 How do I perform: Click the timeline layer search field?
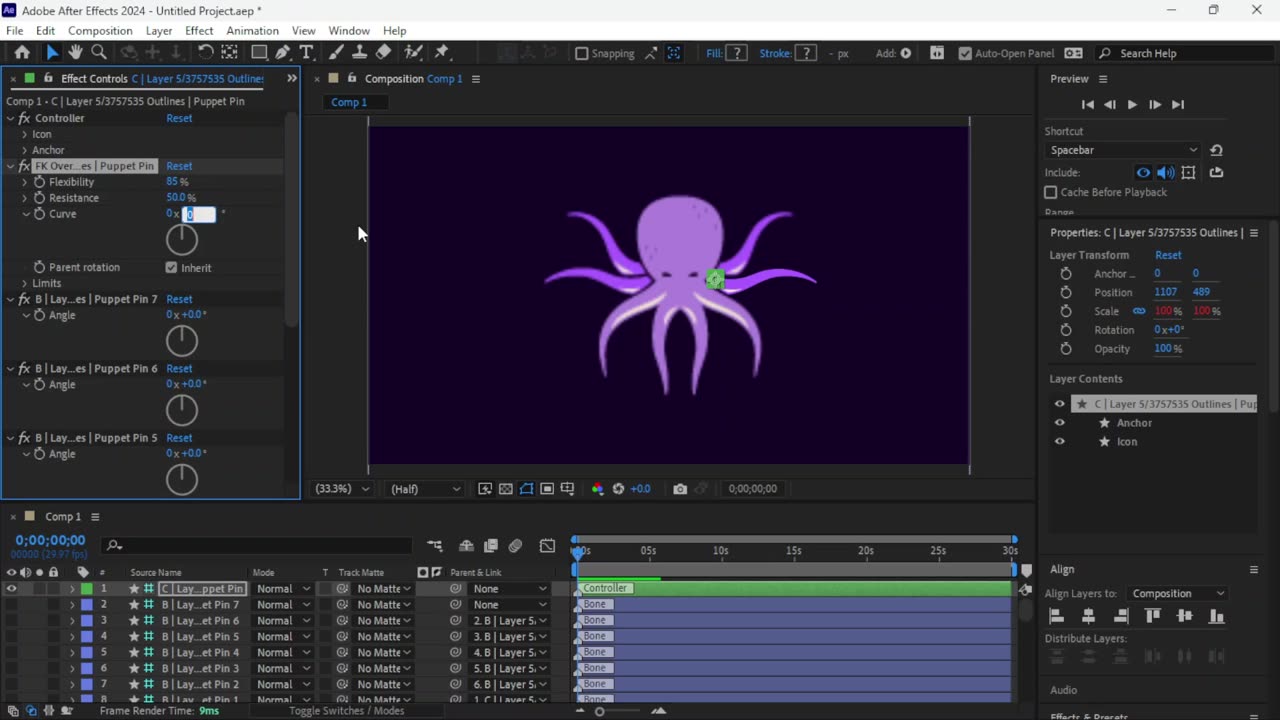[258, 545]
